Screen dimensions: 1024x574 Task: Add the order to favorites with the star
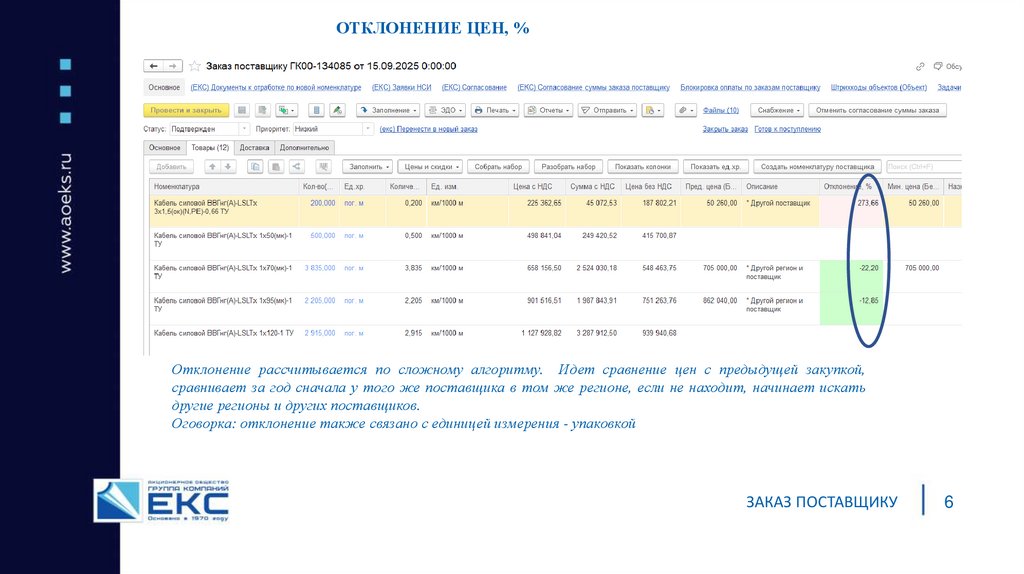[195, 66]
